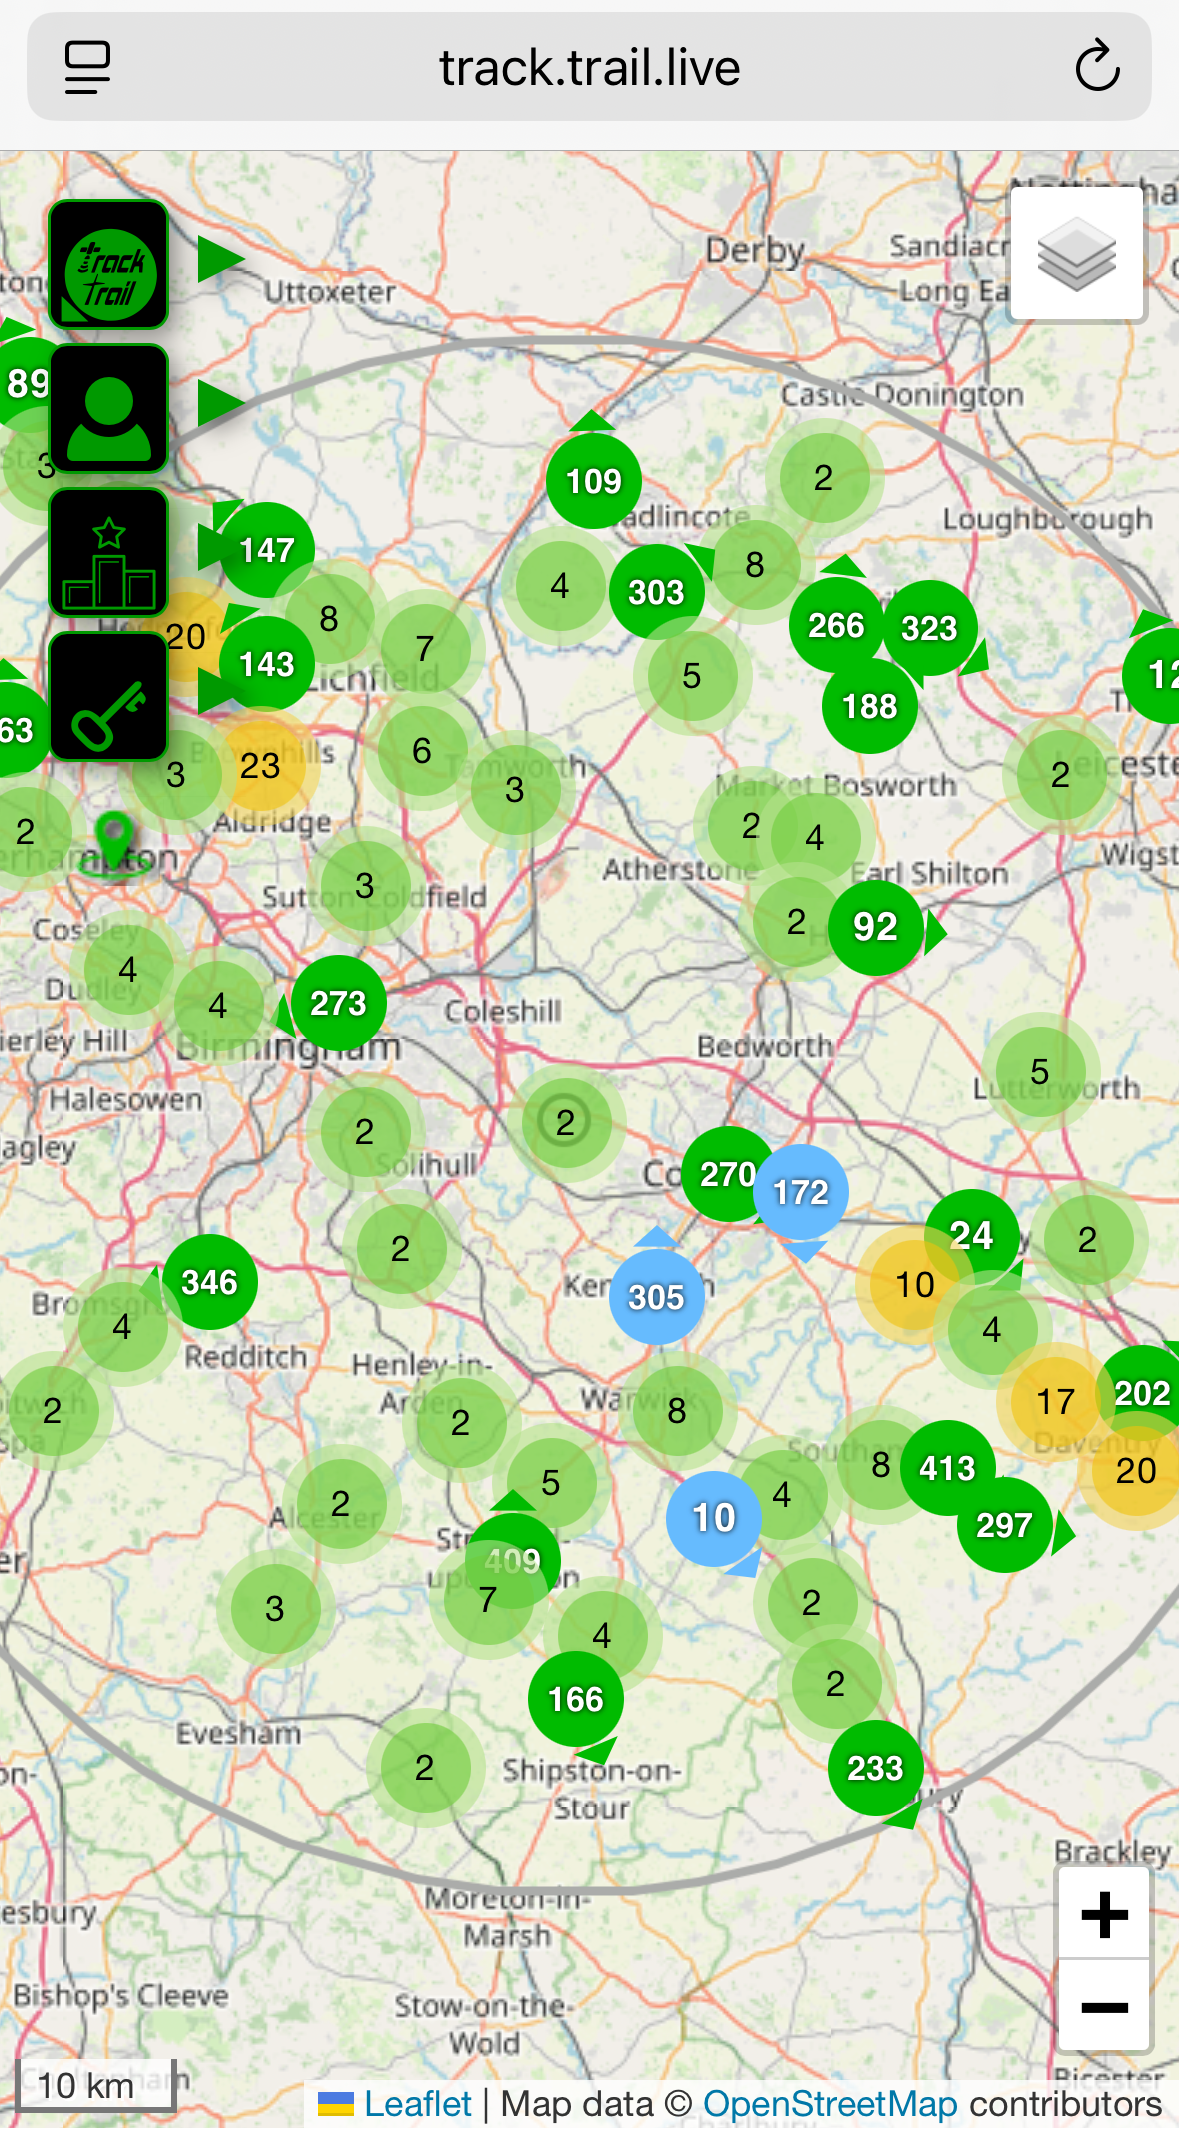Image resolution: width=1179 pixels, height=2129 pixels.
Task: Zoom out of the map
Action: [x=1104, y=2006]
